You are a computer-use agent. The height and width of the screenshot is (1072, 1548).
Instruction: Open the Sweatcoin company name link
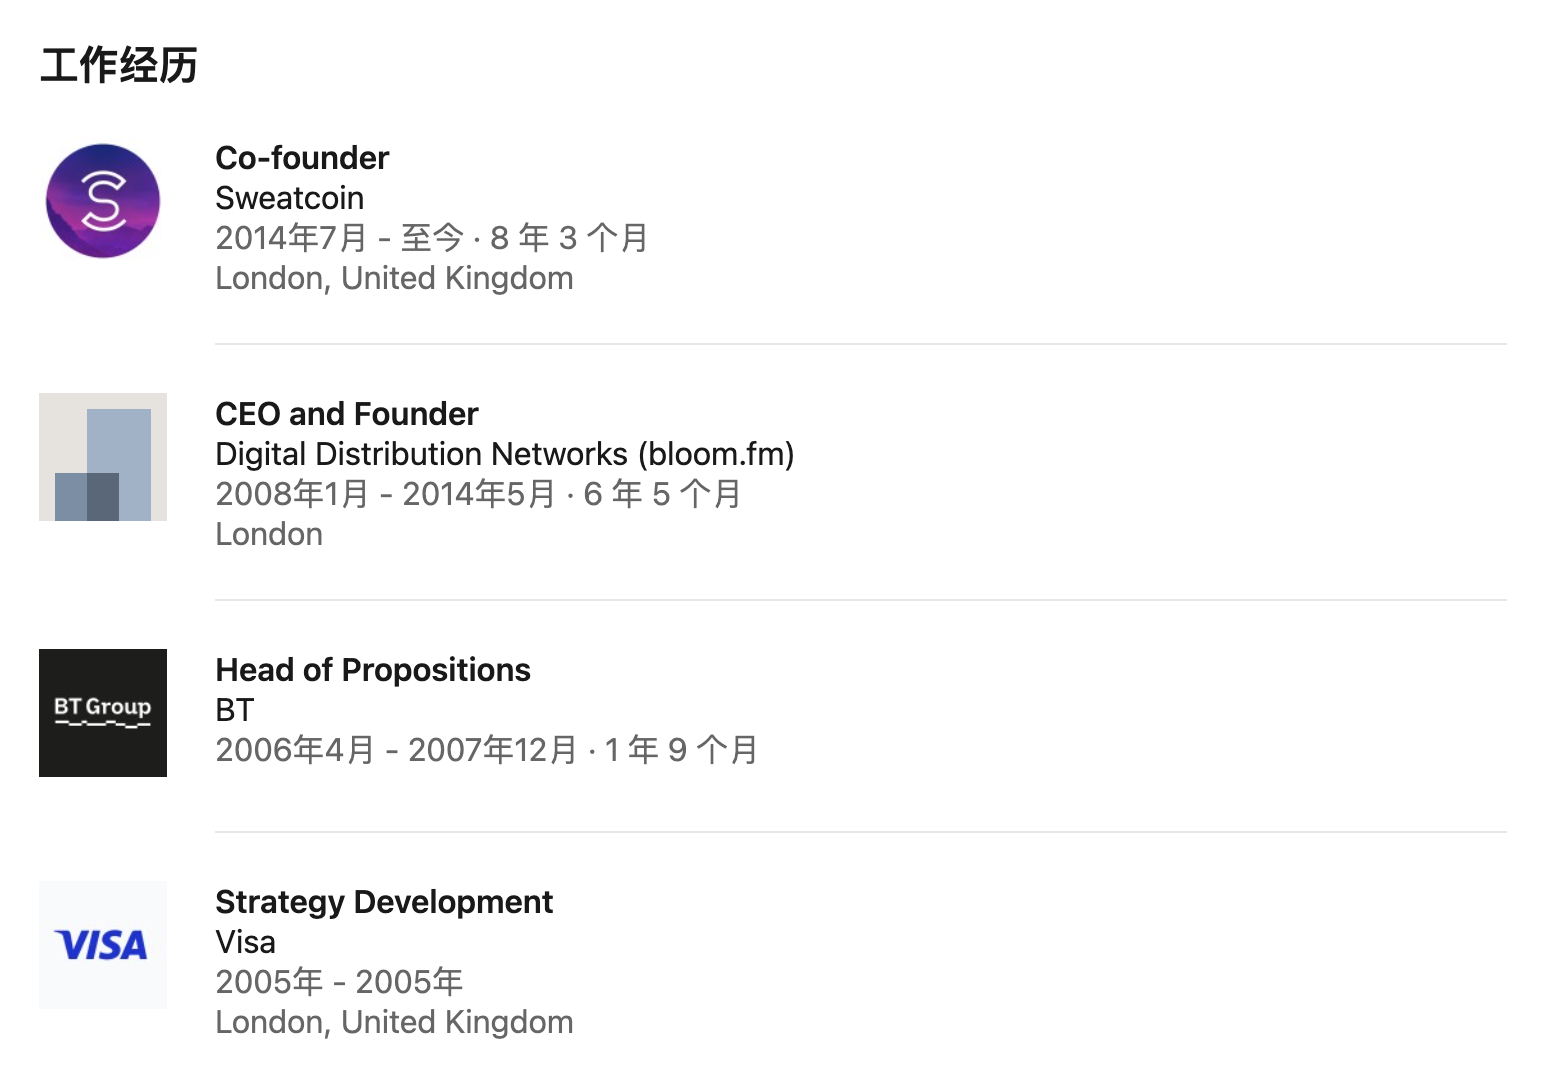point(290,198)
